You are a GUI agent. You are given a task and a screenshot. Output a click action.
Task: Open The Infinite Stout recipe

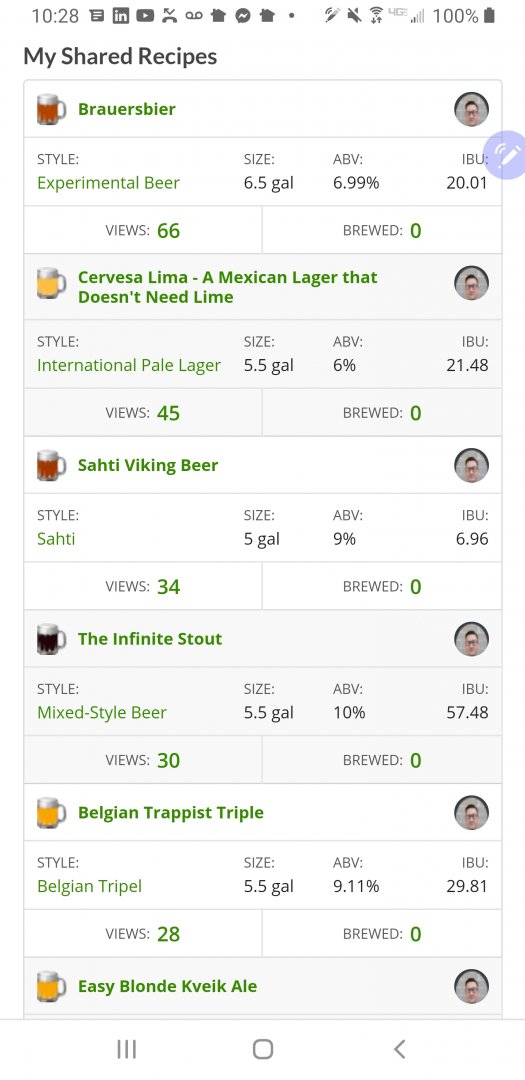tap(150, 638)
